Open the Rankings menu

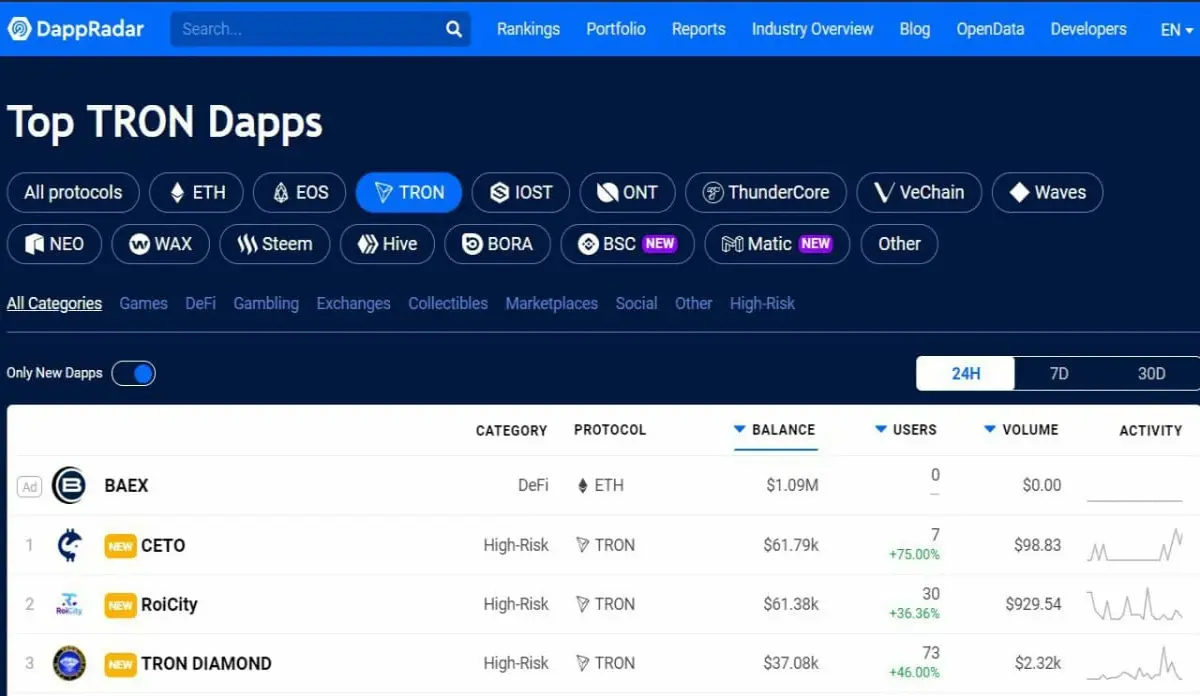528,29
